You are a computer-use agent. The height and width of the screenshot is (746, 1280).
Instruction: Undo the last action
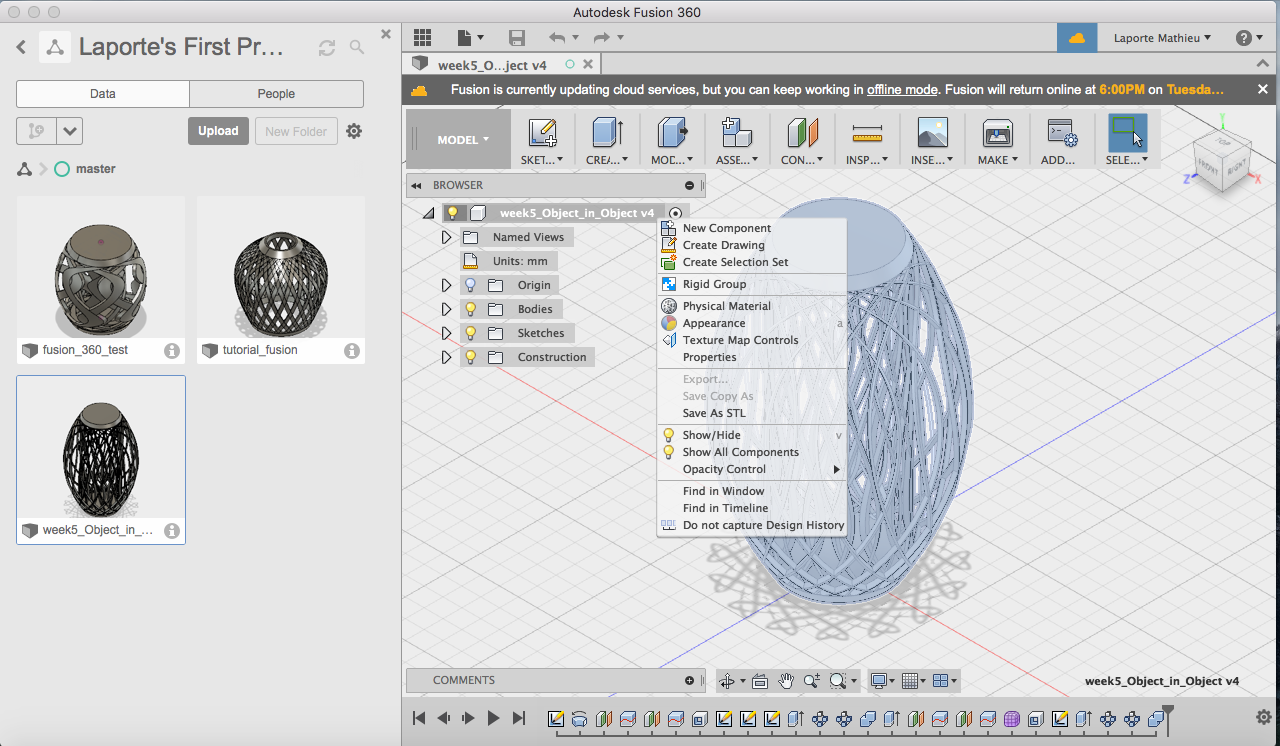[x=557, y=38]
